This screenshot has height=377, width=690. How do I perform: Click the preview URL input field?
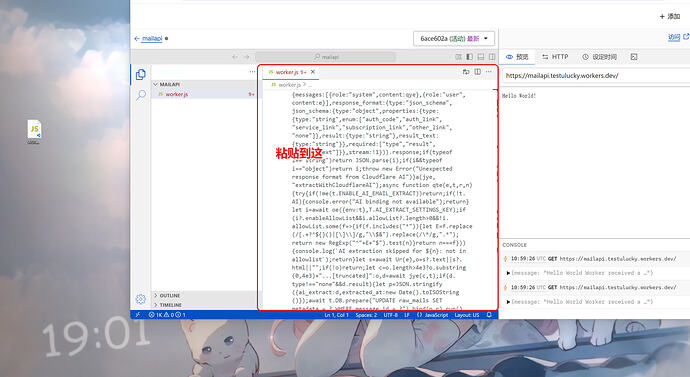point(596,76)
